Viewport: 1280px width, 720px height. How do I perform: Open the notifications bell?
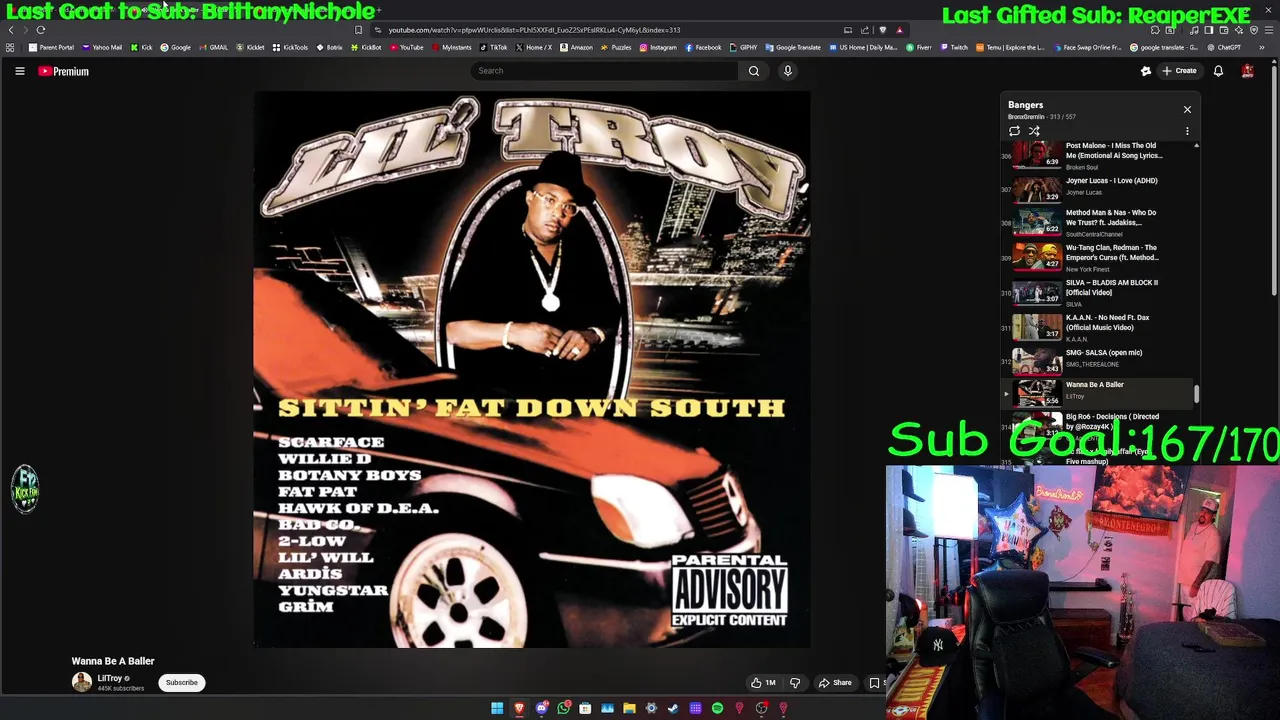point(1218,71)
